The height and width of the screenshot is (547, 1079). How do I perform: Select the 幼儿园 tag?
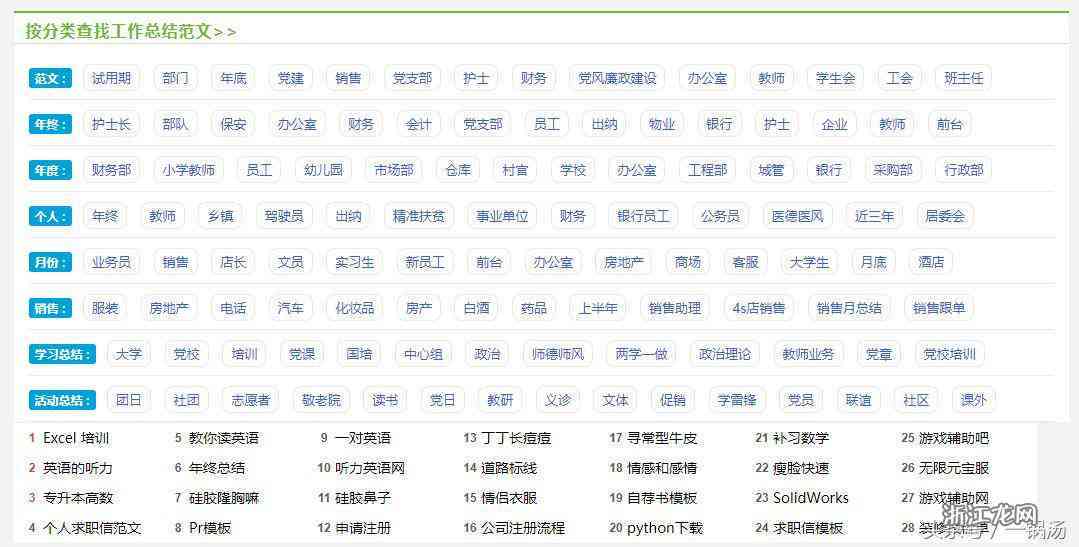coord(323,170)
